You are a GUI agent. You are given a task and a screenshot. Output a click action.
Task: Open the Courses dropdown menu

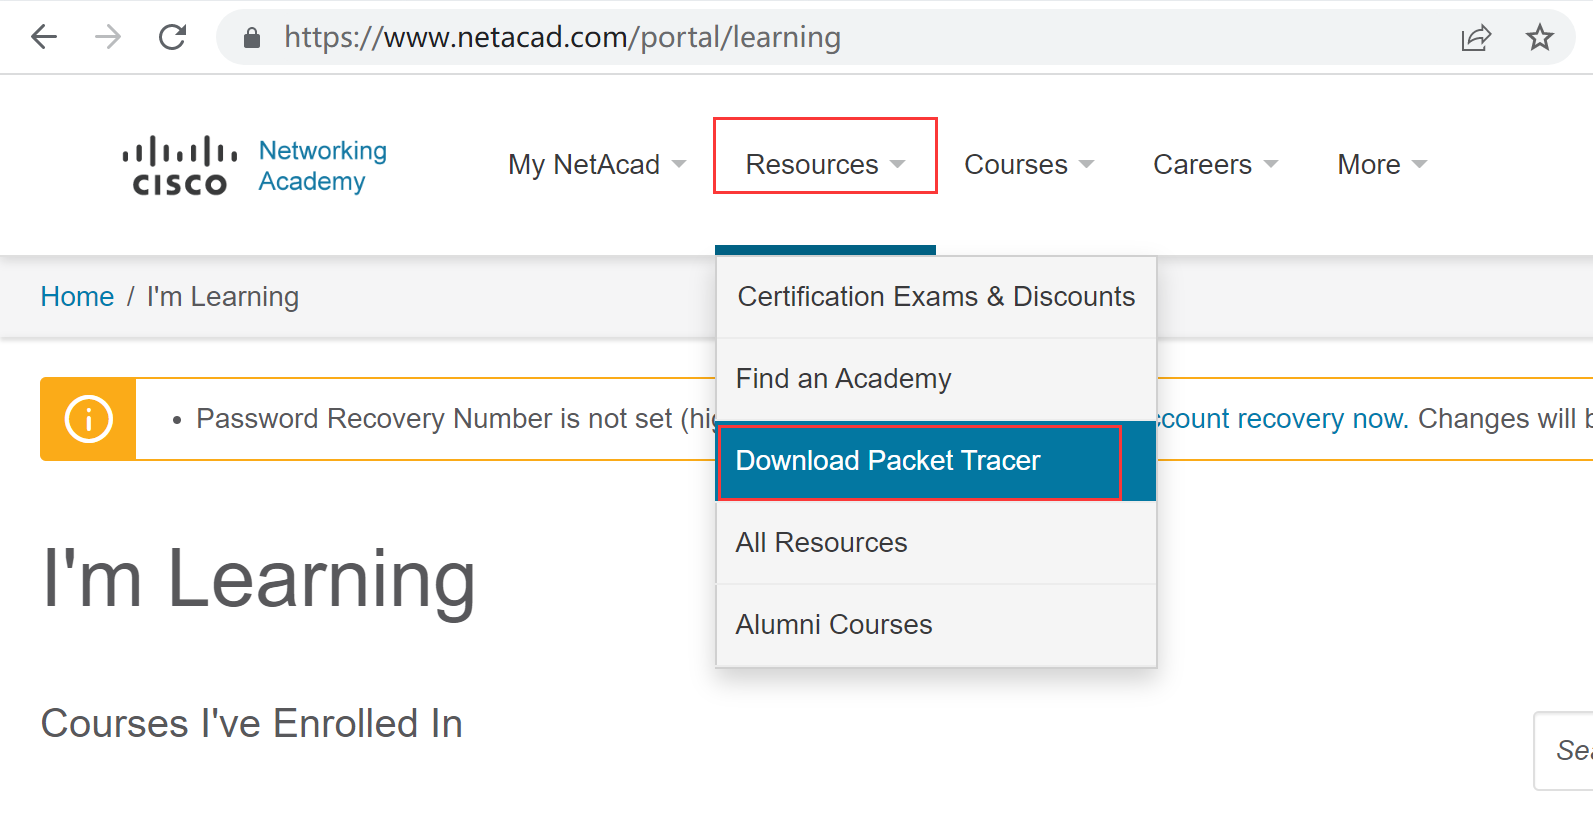(1028, 164)
